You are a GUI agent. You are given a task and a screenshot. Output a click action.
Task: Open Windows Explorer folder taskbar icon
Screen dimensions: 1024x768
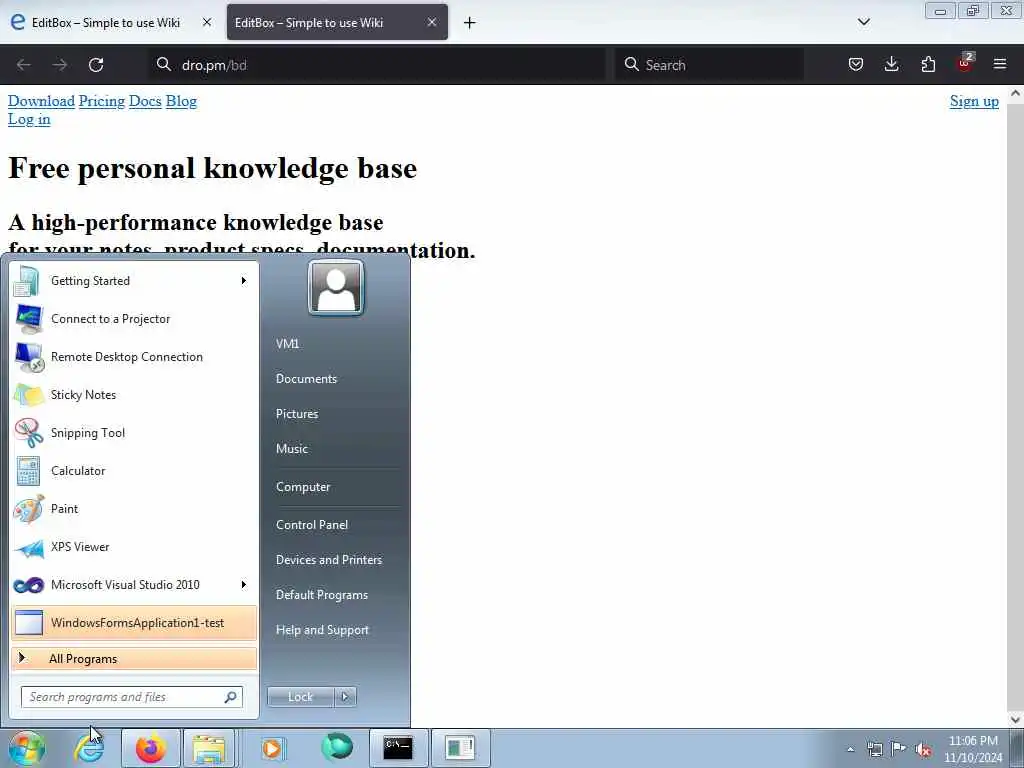tap(209, 748)
